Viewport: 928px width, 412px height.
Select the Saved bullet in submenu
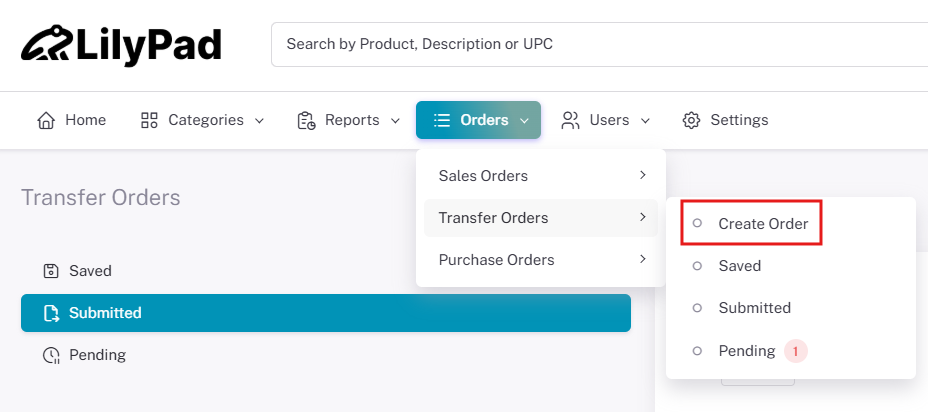pyautogui.click(x=697, y=266)
